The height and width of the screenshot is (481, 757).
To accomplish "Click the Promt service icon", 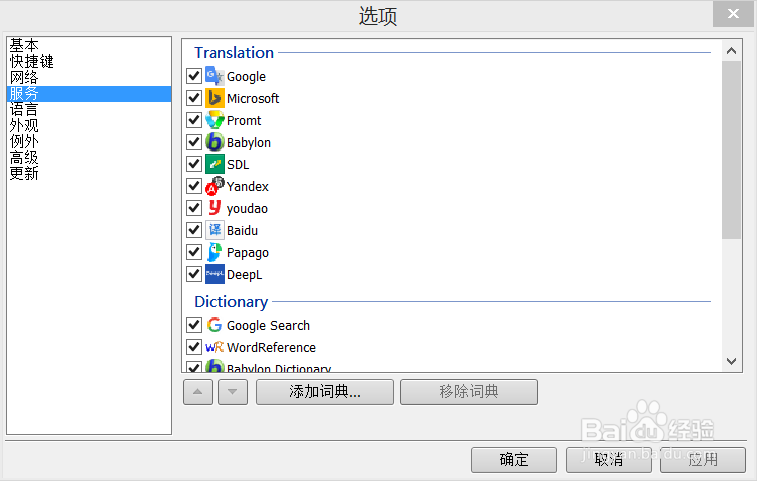I will click(x=215, y=120).
